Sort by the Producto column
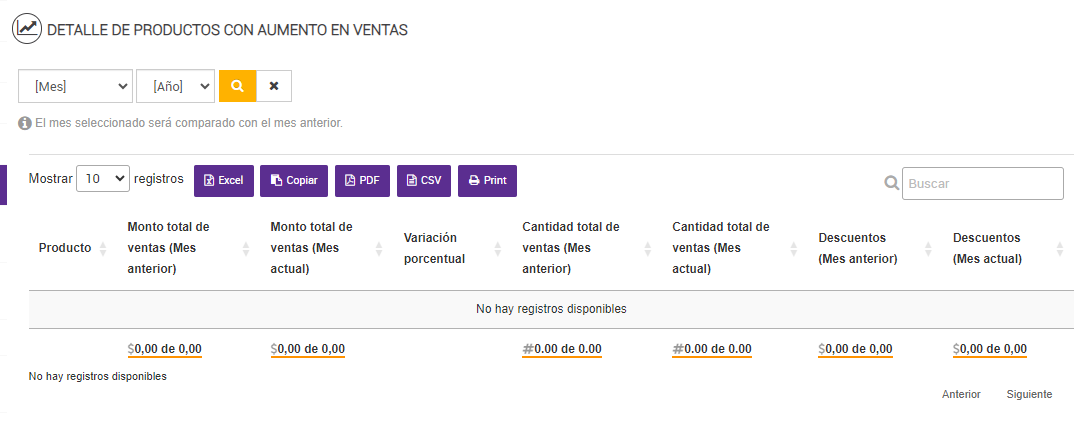This screenshot has width=1084, height=427. (65, 248)
